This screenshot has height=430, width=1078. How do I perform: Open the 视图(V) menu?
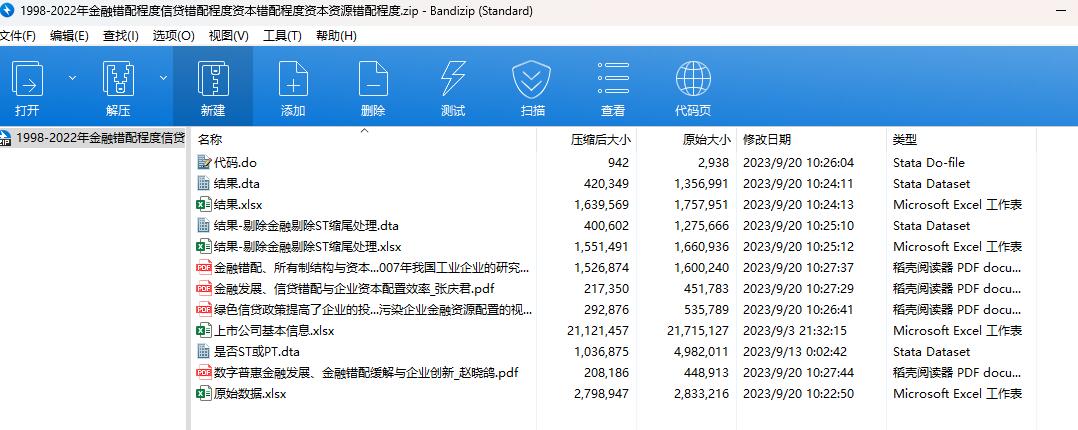coord(229,36)
